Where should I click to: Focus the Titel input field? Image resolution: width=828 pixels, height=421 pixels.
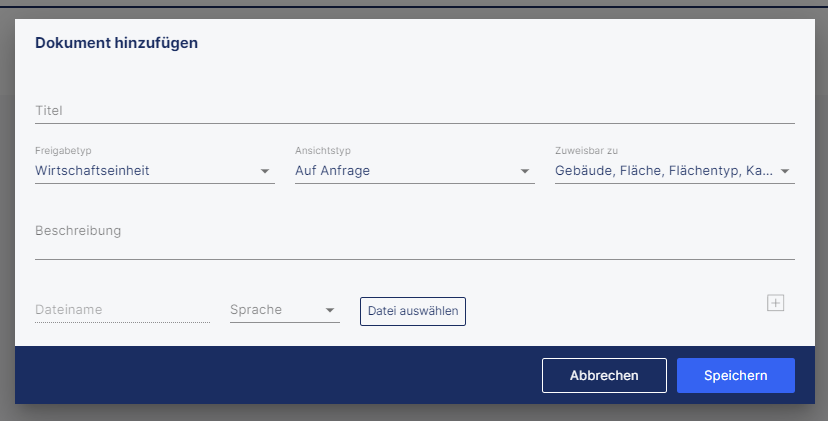click(414, 110)
